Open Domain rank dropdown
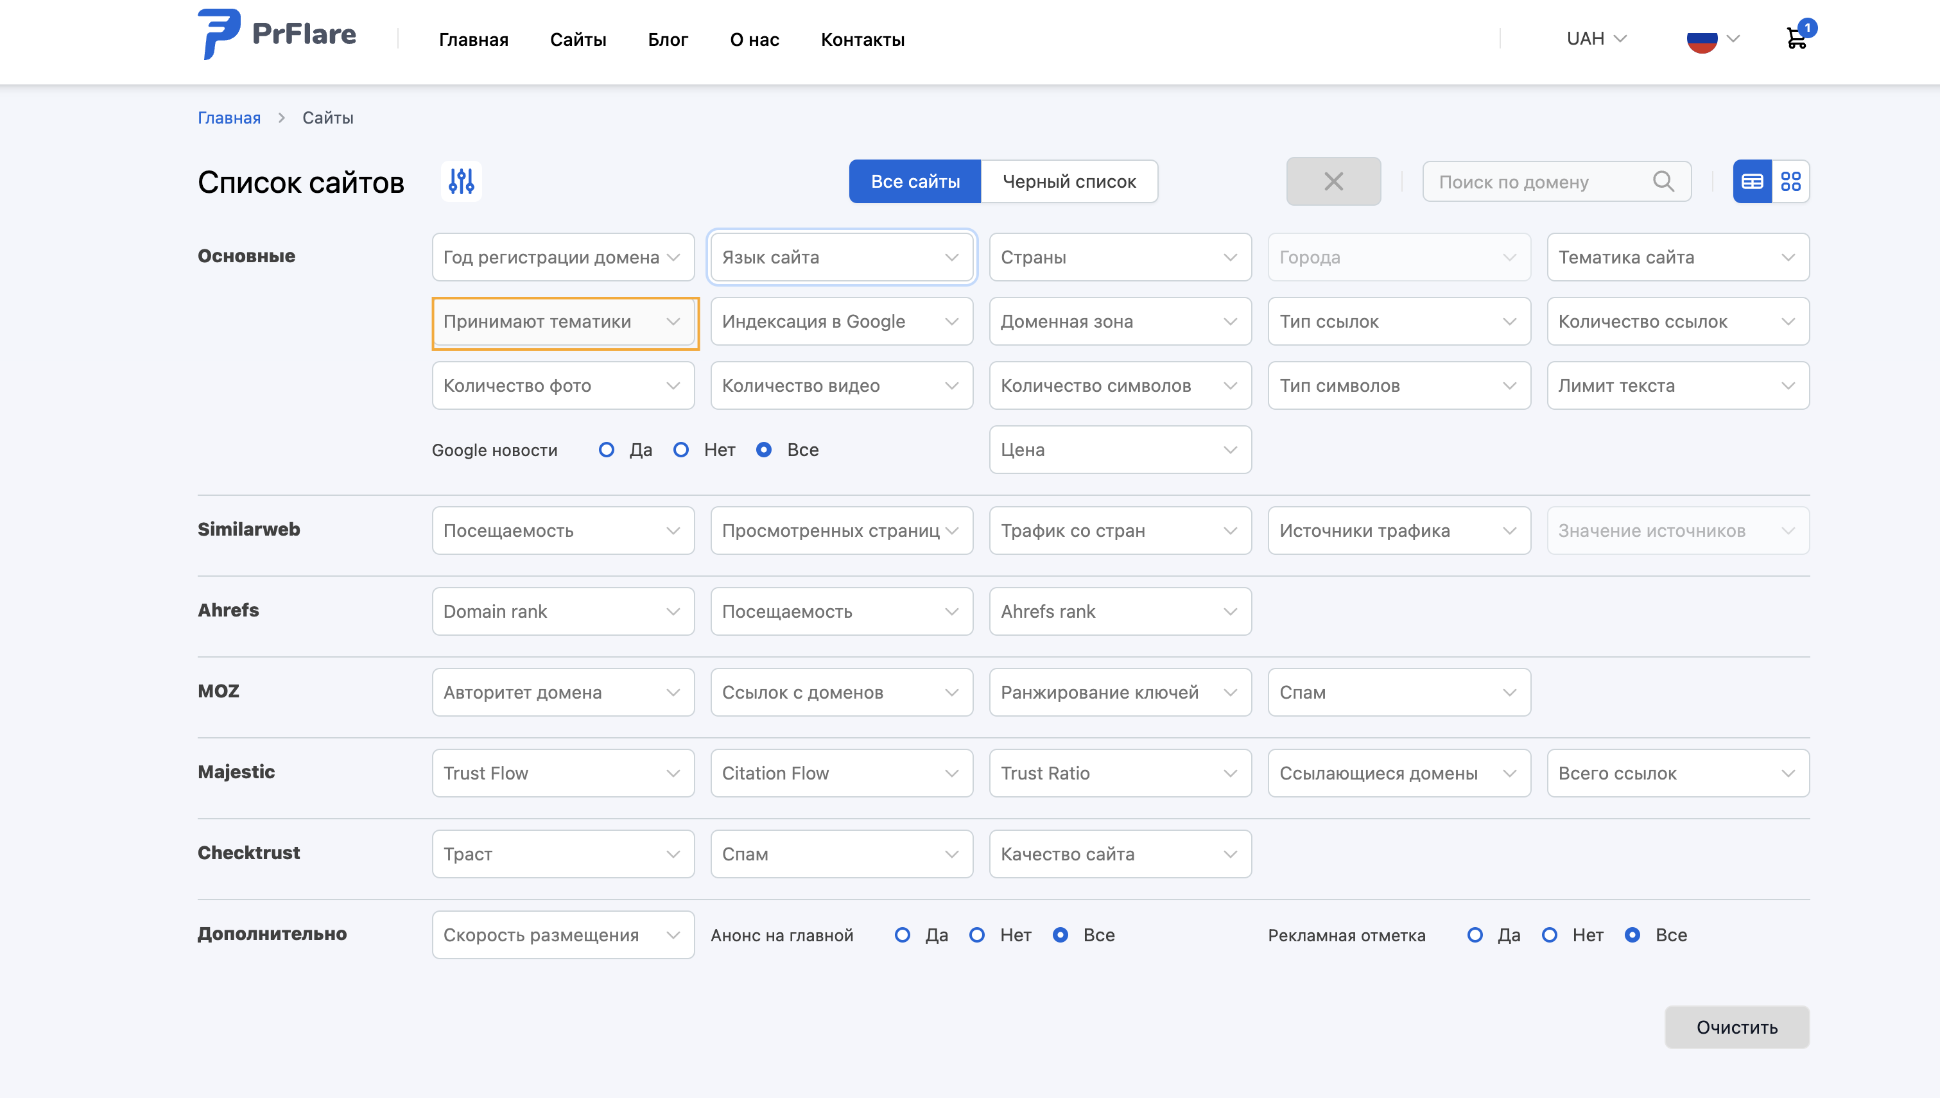Screen dimensions: 1940x1098 (563, 611)
